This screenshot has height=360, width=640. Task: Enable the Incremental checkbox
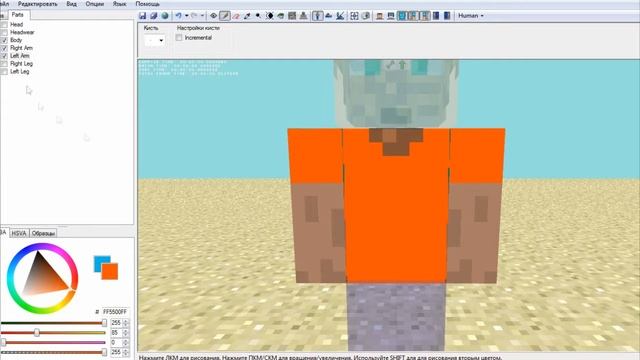(179, 38)
